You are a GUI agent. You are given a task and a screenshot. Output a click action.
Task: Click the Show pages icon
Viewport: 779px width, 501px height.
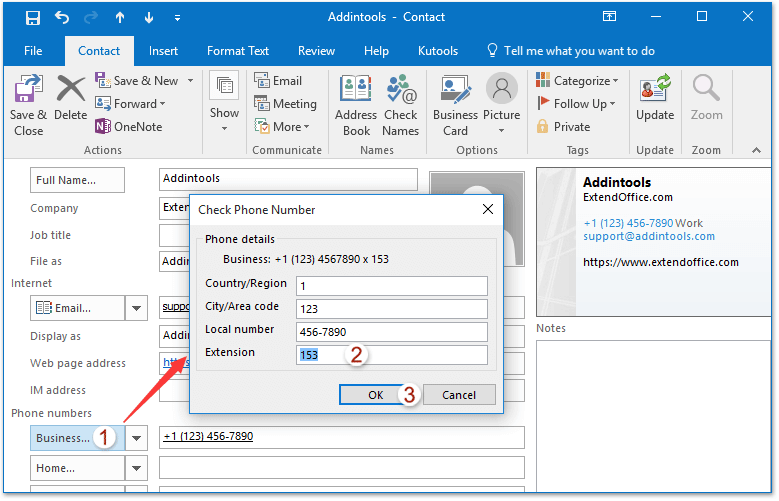pos(225,85)
